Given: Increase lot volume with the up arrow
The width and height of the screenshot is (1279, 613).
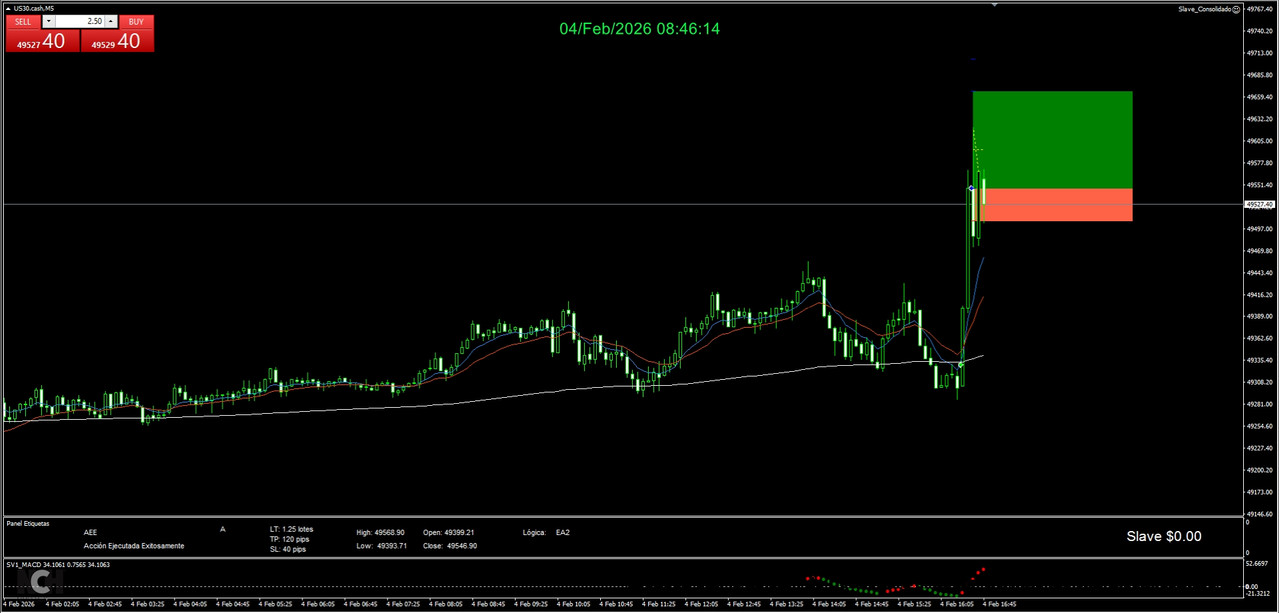Looking at the screenshot, I should (x=111, y=21).
